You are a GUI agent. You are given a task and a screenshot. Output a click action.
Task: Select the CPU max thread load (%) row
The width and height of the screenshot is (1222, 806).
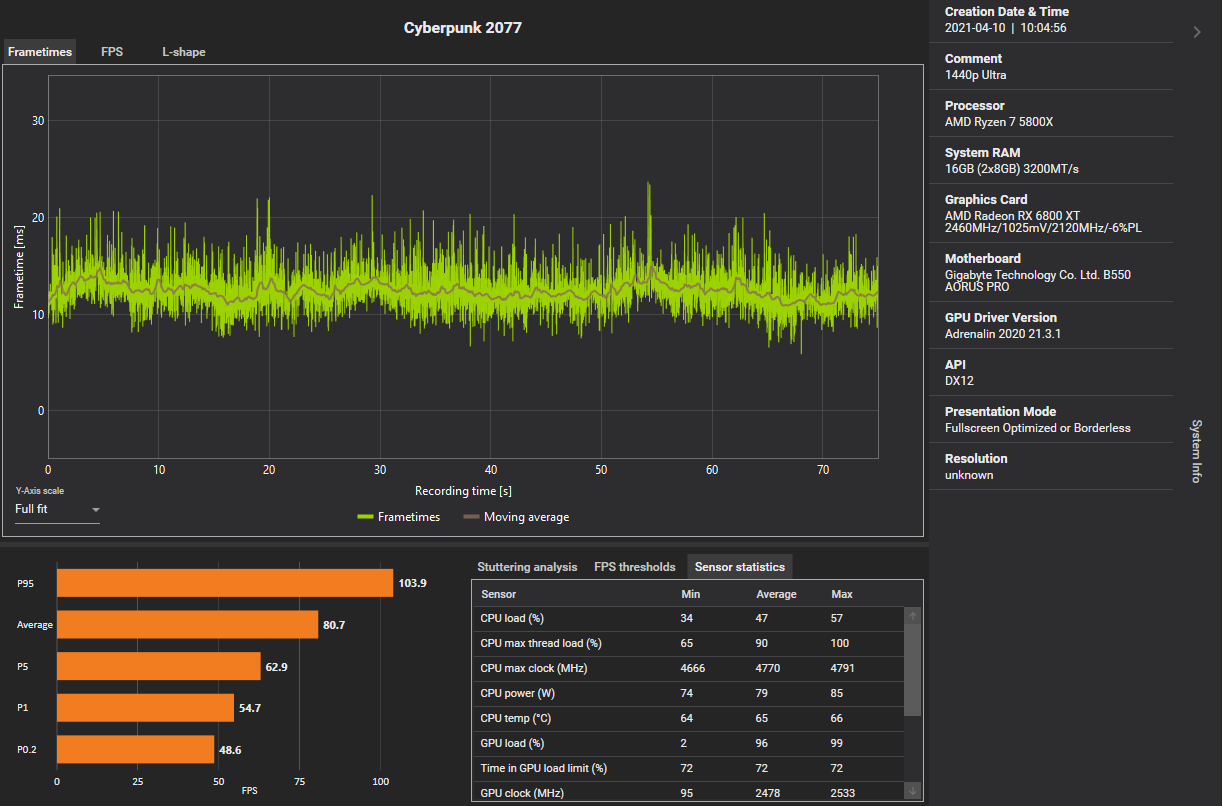688,643
